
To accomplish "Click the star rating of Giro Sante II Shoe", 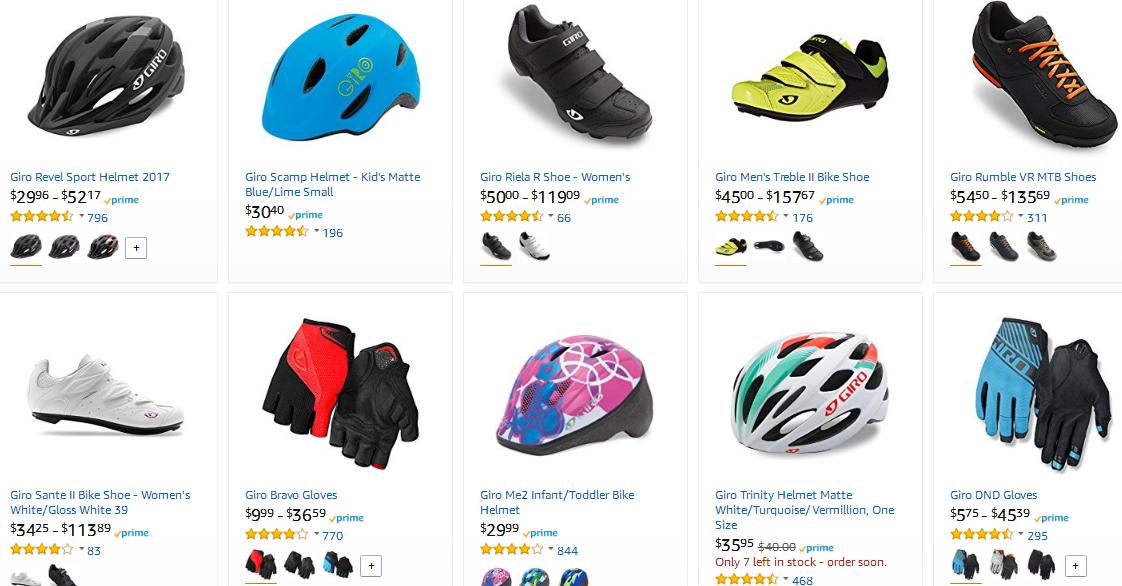I will [42, 550].
